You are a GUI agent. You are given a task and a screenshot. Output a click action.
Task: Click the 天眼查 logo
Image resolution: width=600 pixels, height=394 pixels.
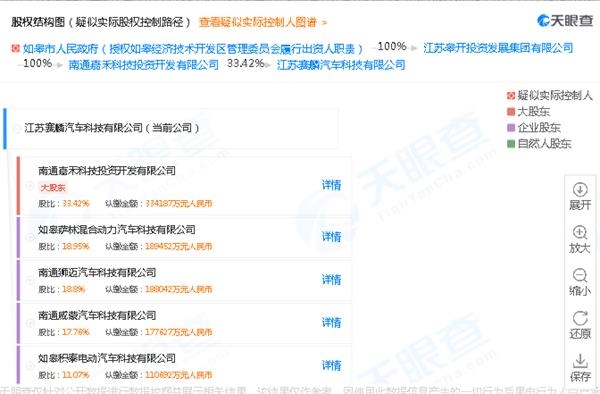point(565,21)
